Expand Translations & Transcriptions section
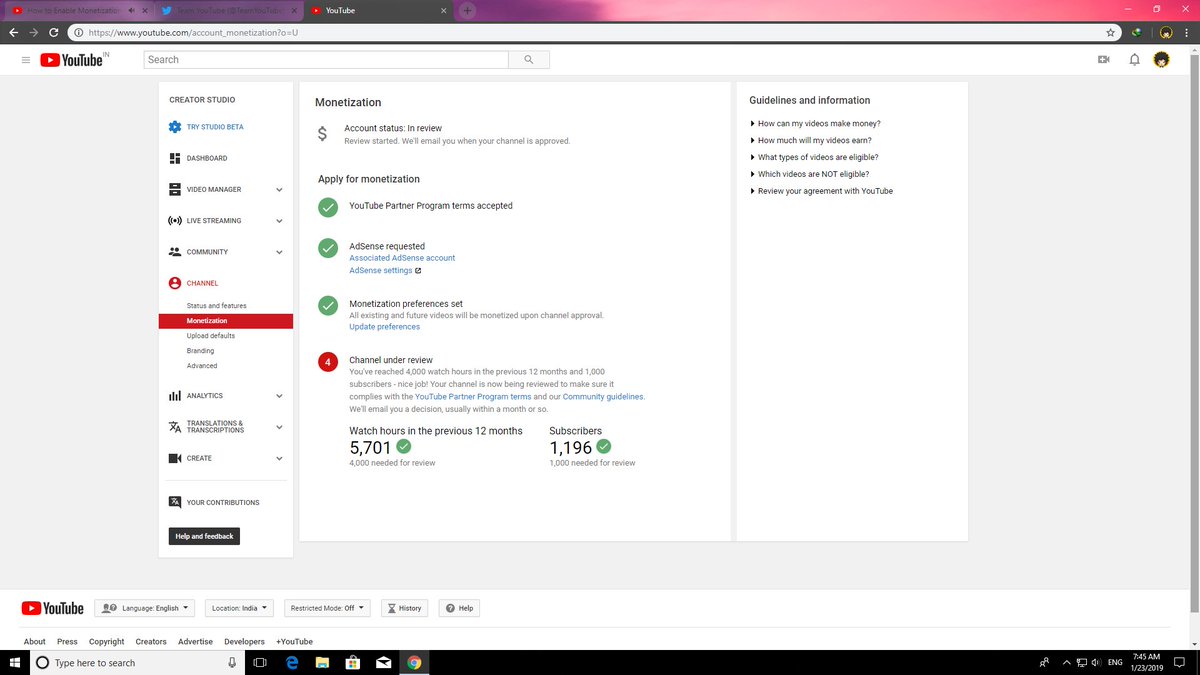 point(279,427)
